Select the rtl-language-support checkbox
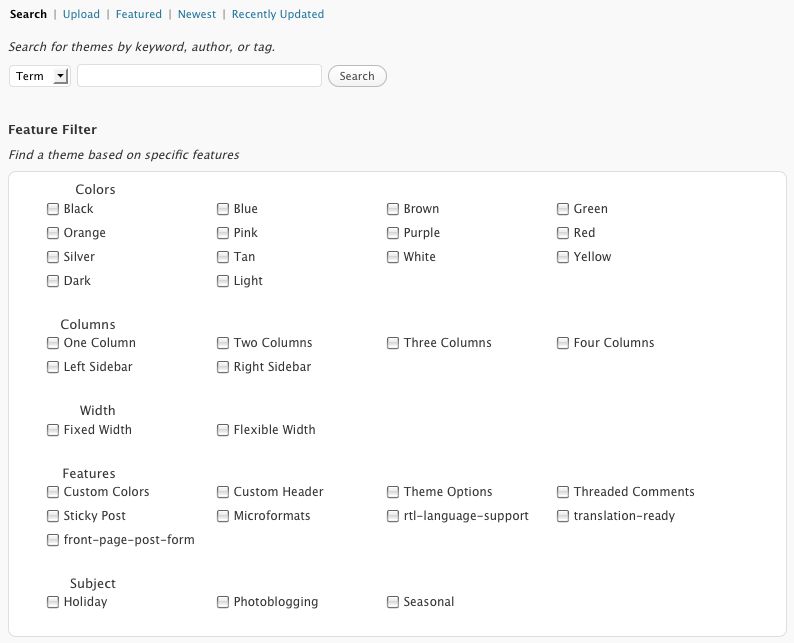This screenshot has height=643, width=794. [x=392, y=516]
